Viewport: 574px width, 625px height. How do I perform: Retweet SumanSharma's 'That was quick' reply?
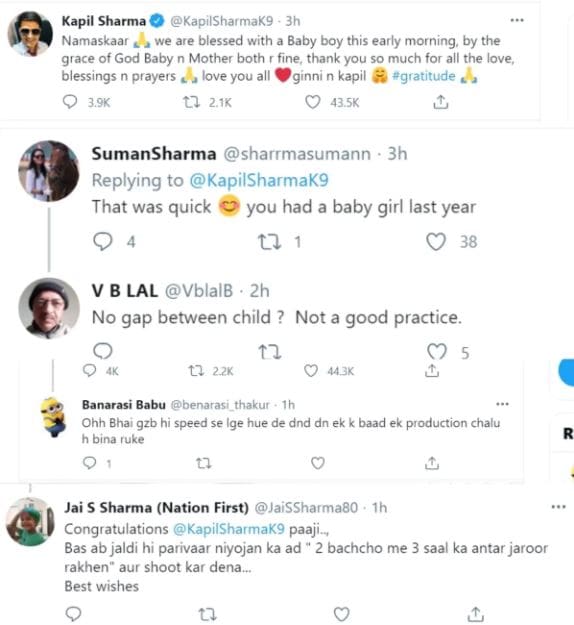coord(270,242)
